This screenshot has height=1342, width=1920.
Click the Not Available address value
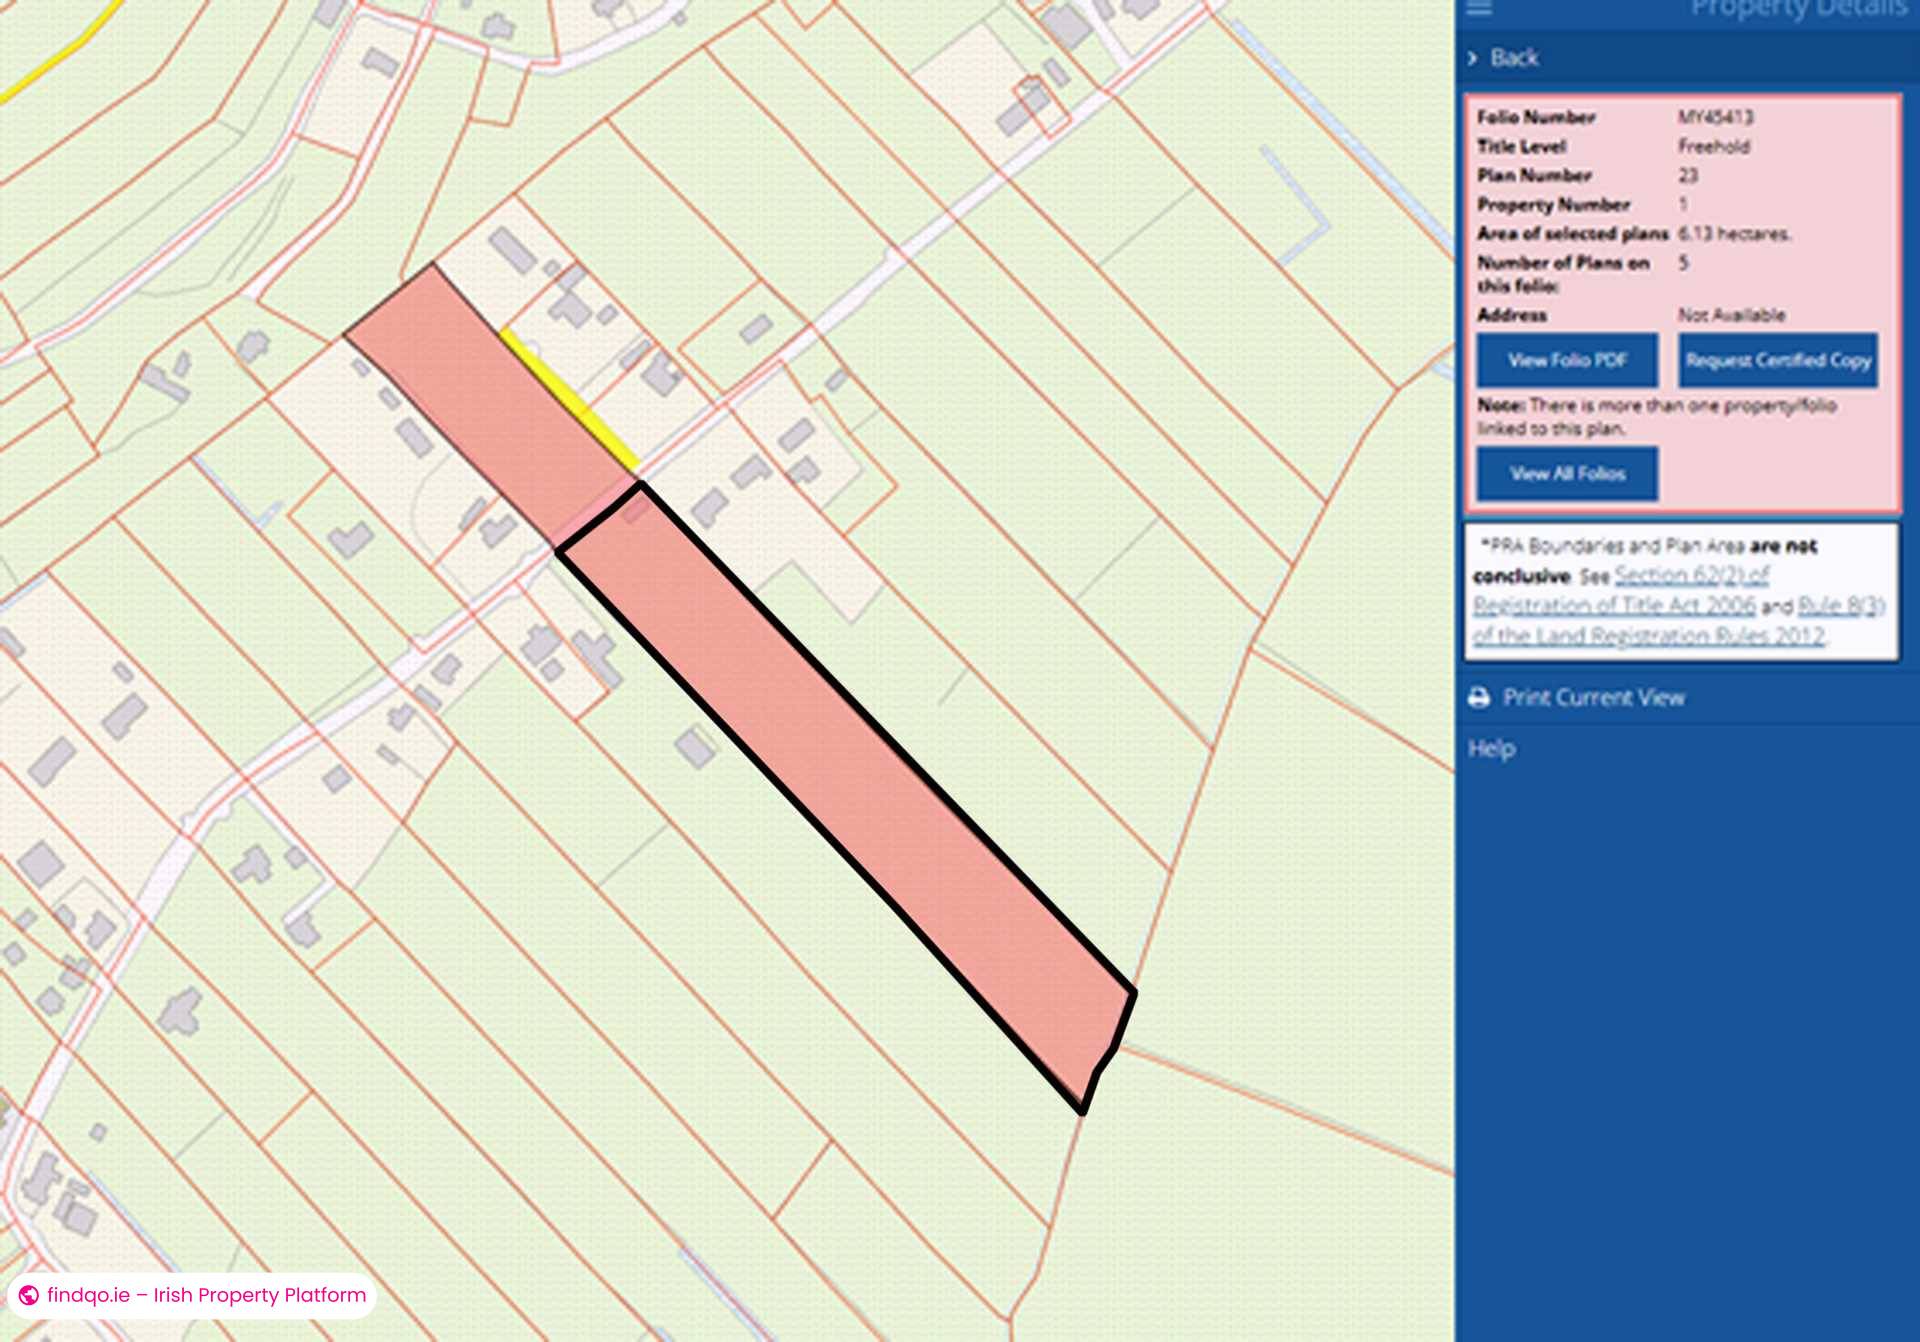pyautogui.click(x=1731, y=315)
